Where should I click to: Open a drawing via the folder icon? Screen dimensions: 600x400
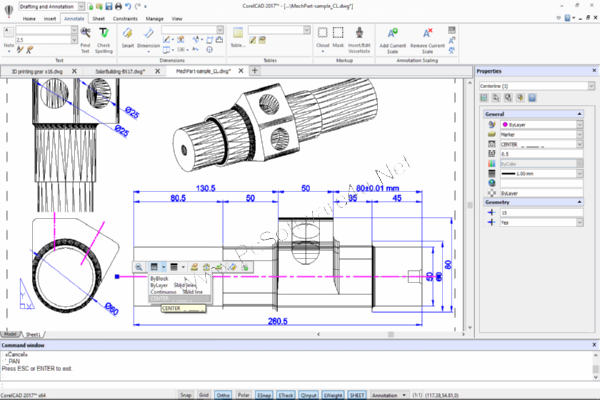(x=99, y=7)
